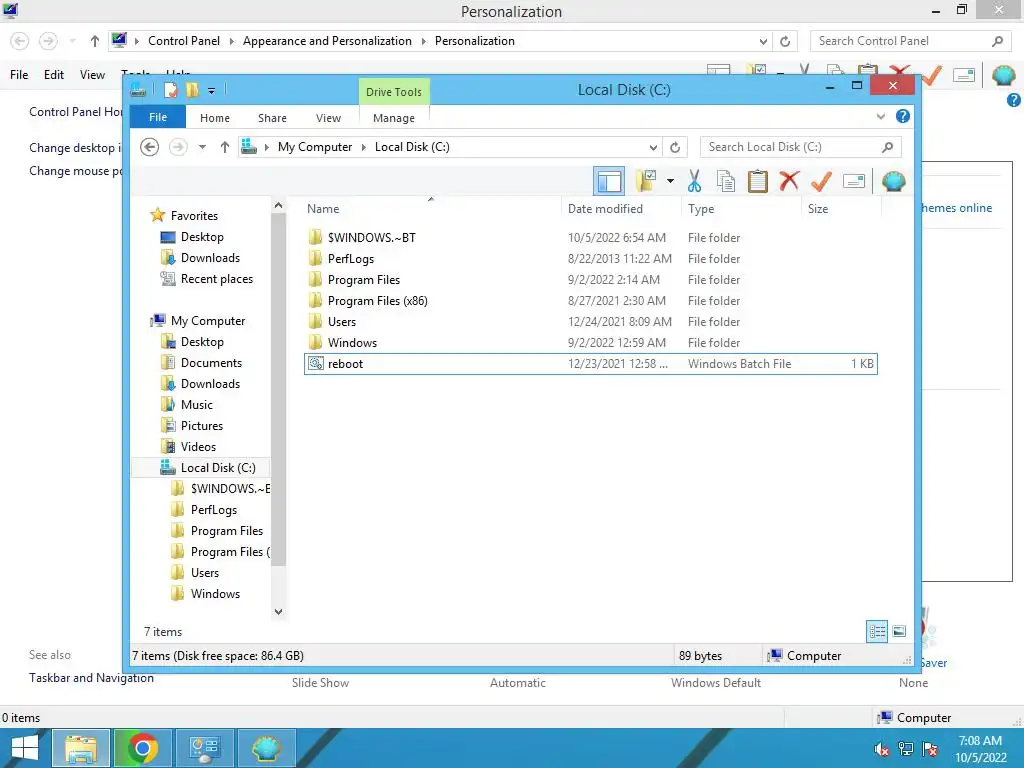This screenshot has width=1024, height=768.
Task: Refresh the Local Disk (C:) view
Action: click(x=675, y=147)
